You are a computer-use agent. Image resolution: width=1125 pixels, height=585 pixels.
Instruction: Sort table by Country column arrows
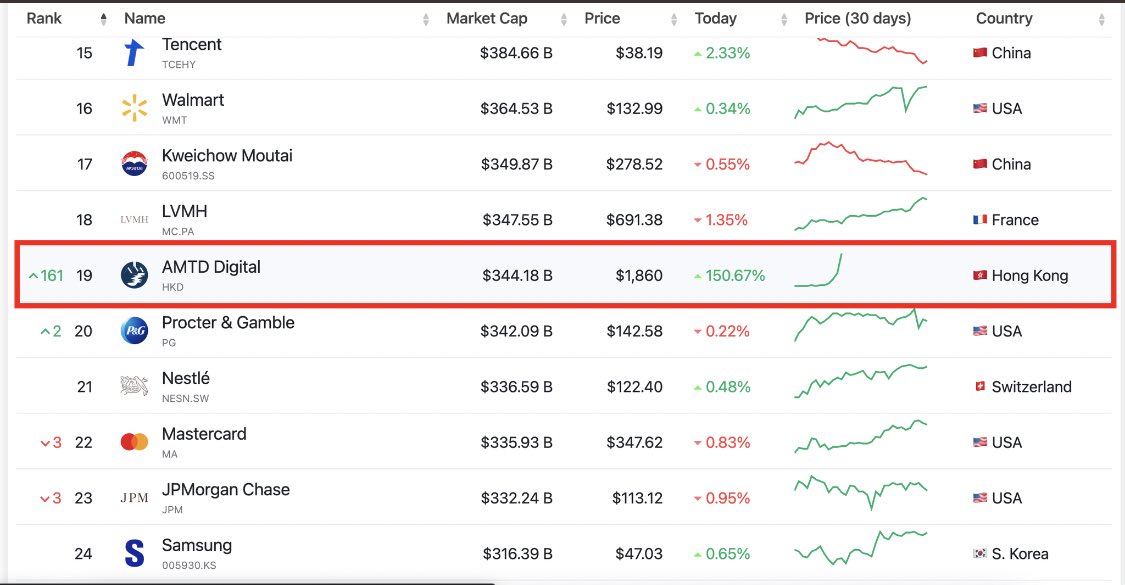coord(1101,19)
